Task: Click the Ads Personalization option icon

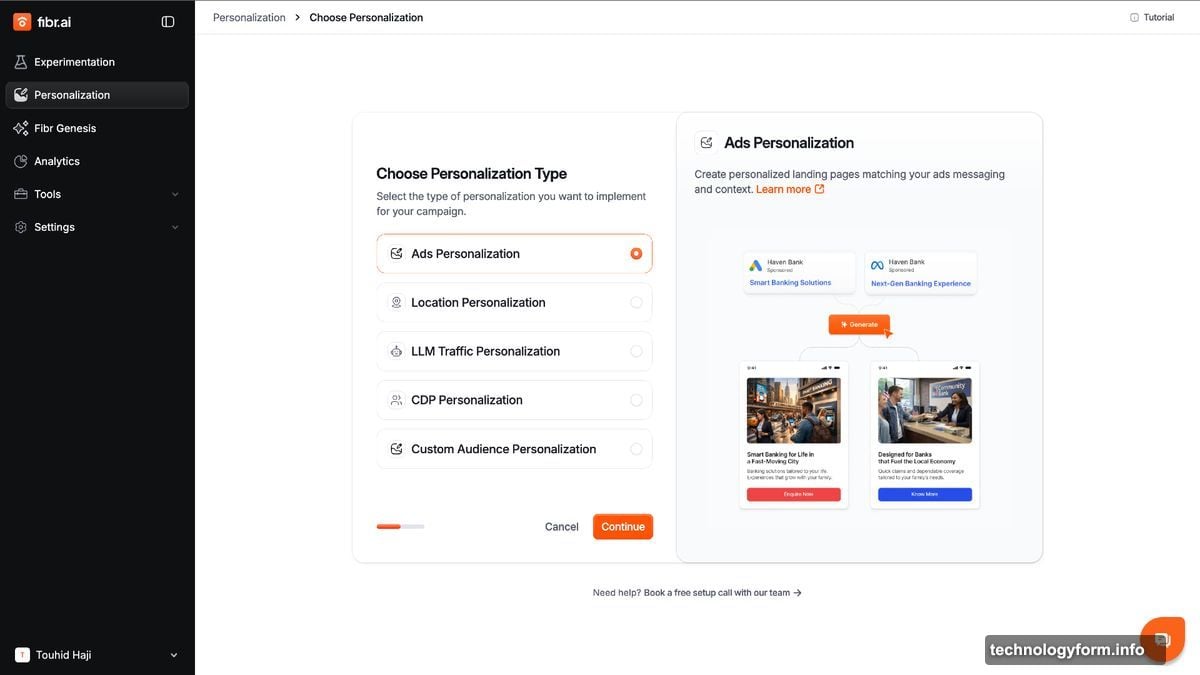Action: pos(396,254)
